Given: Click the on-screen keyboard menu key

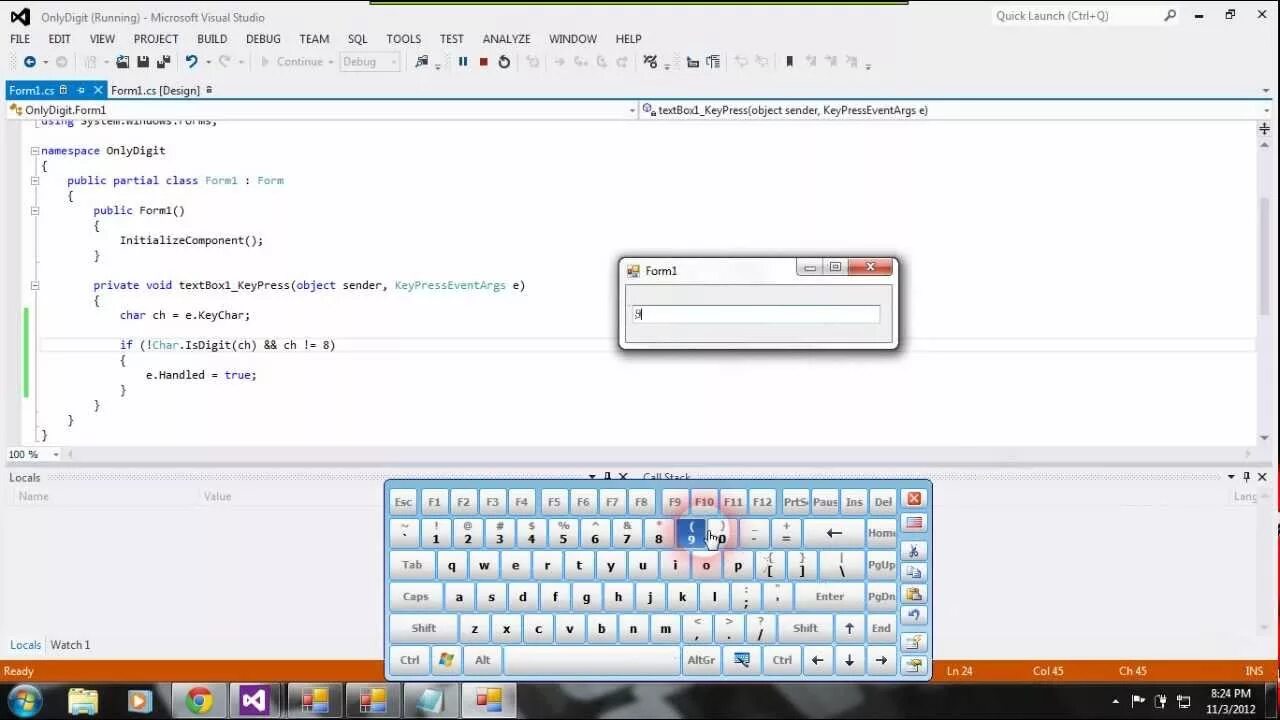Looking at the screenshot, I should [x=742, y=660].
